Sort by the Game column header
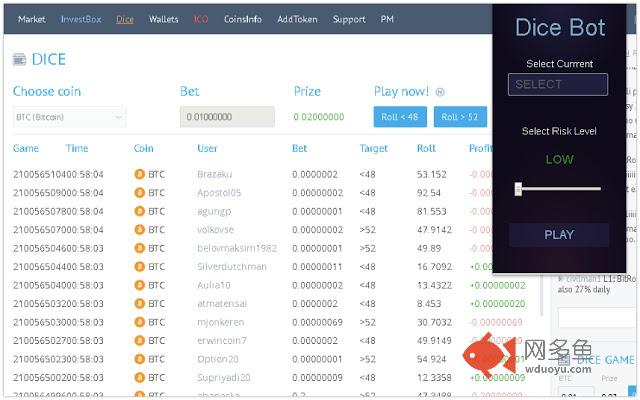The height and width of the screenshot is (400, 640). point(26,148)
